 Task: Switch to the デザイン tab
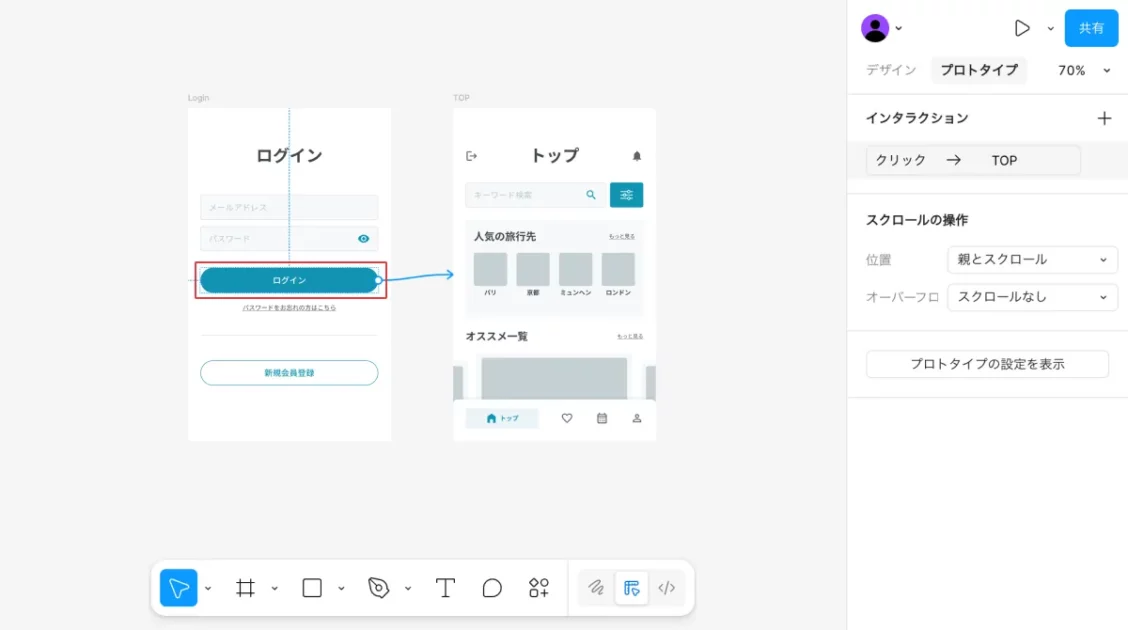tap(891, 70)
